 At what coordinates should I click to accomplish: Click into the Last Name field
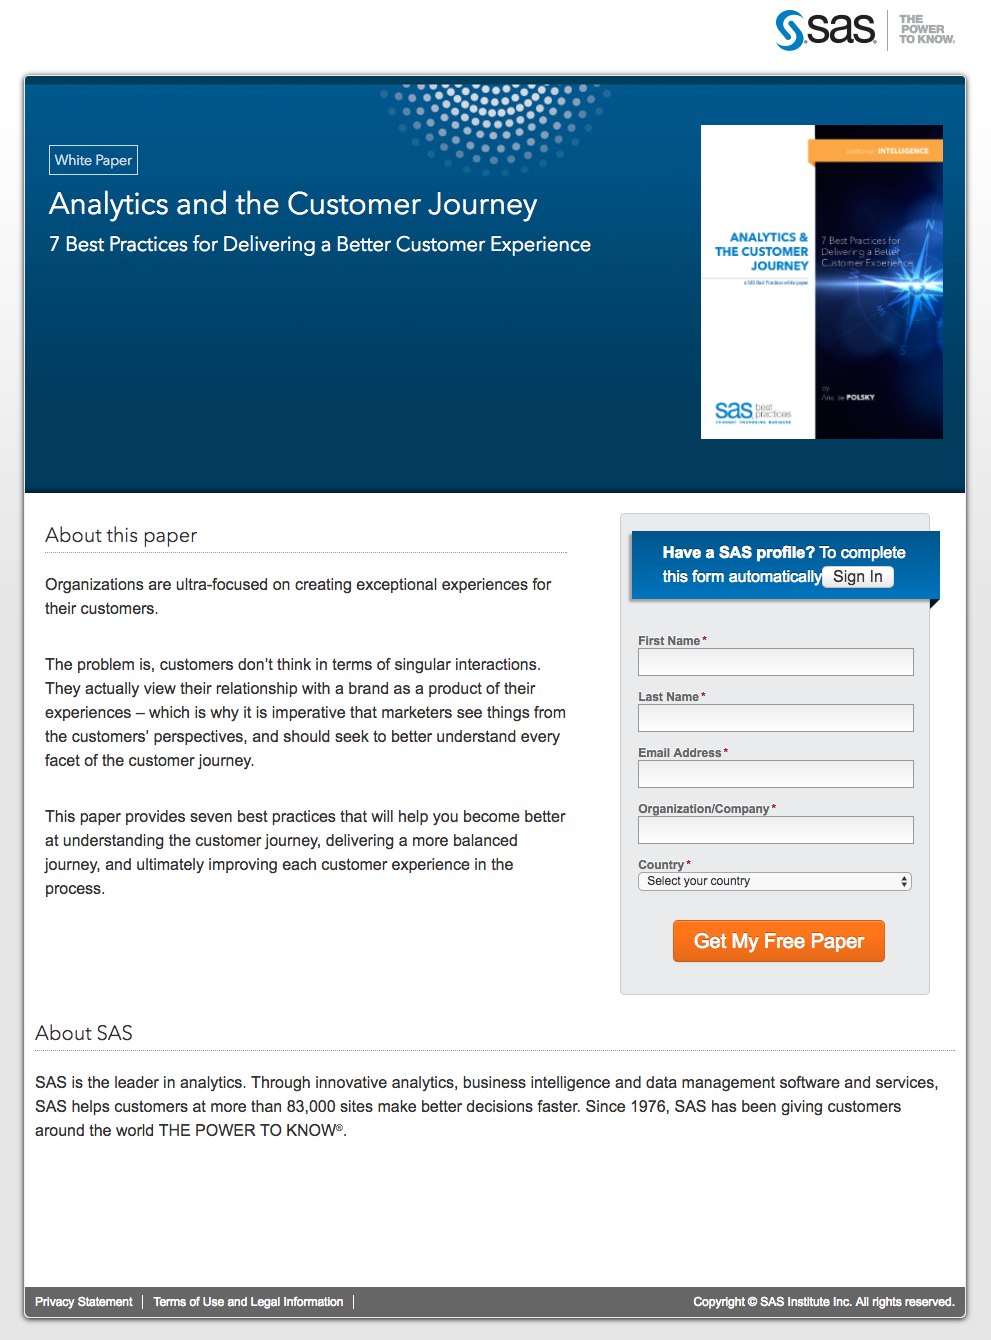(775, 718)
